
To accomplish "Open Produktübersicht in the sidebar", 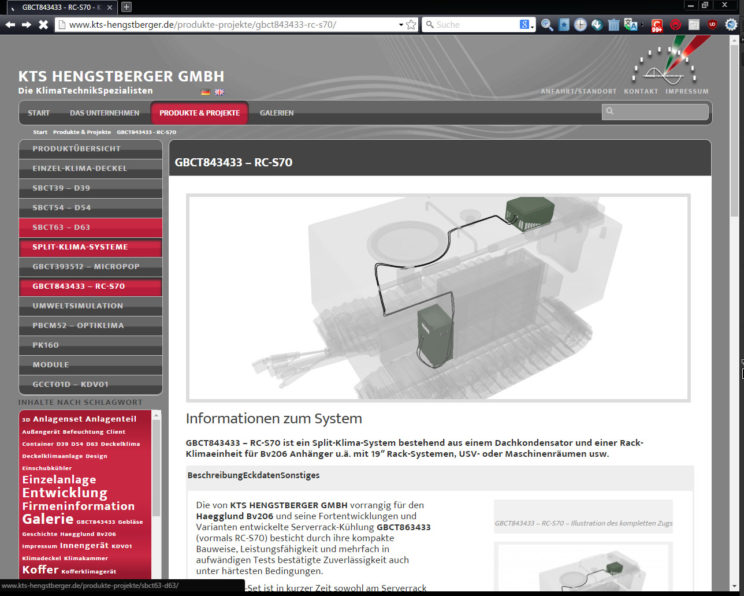I will point(90,149).
